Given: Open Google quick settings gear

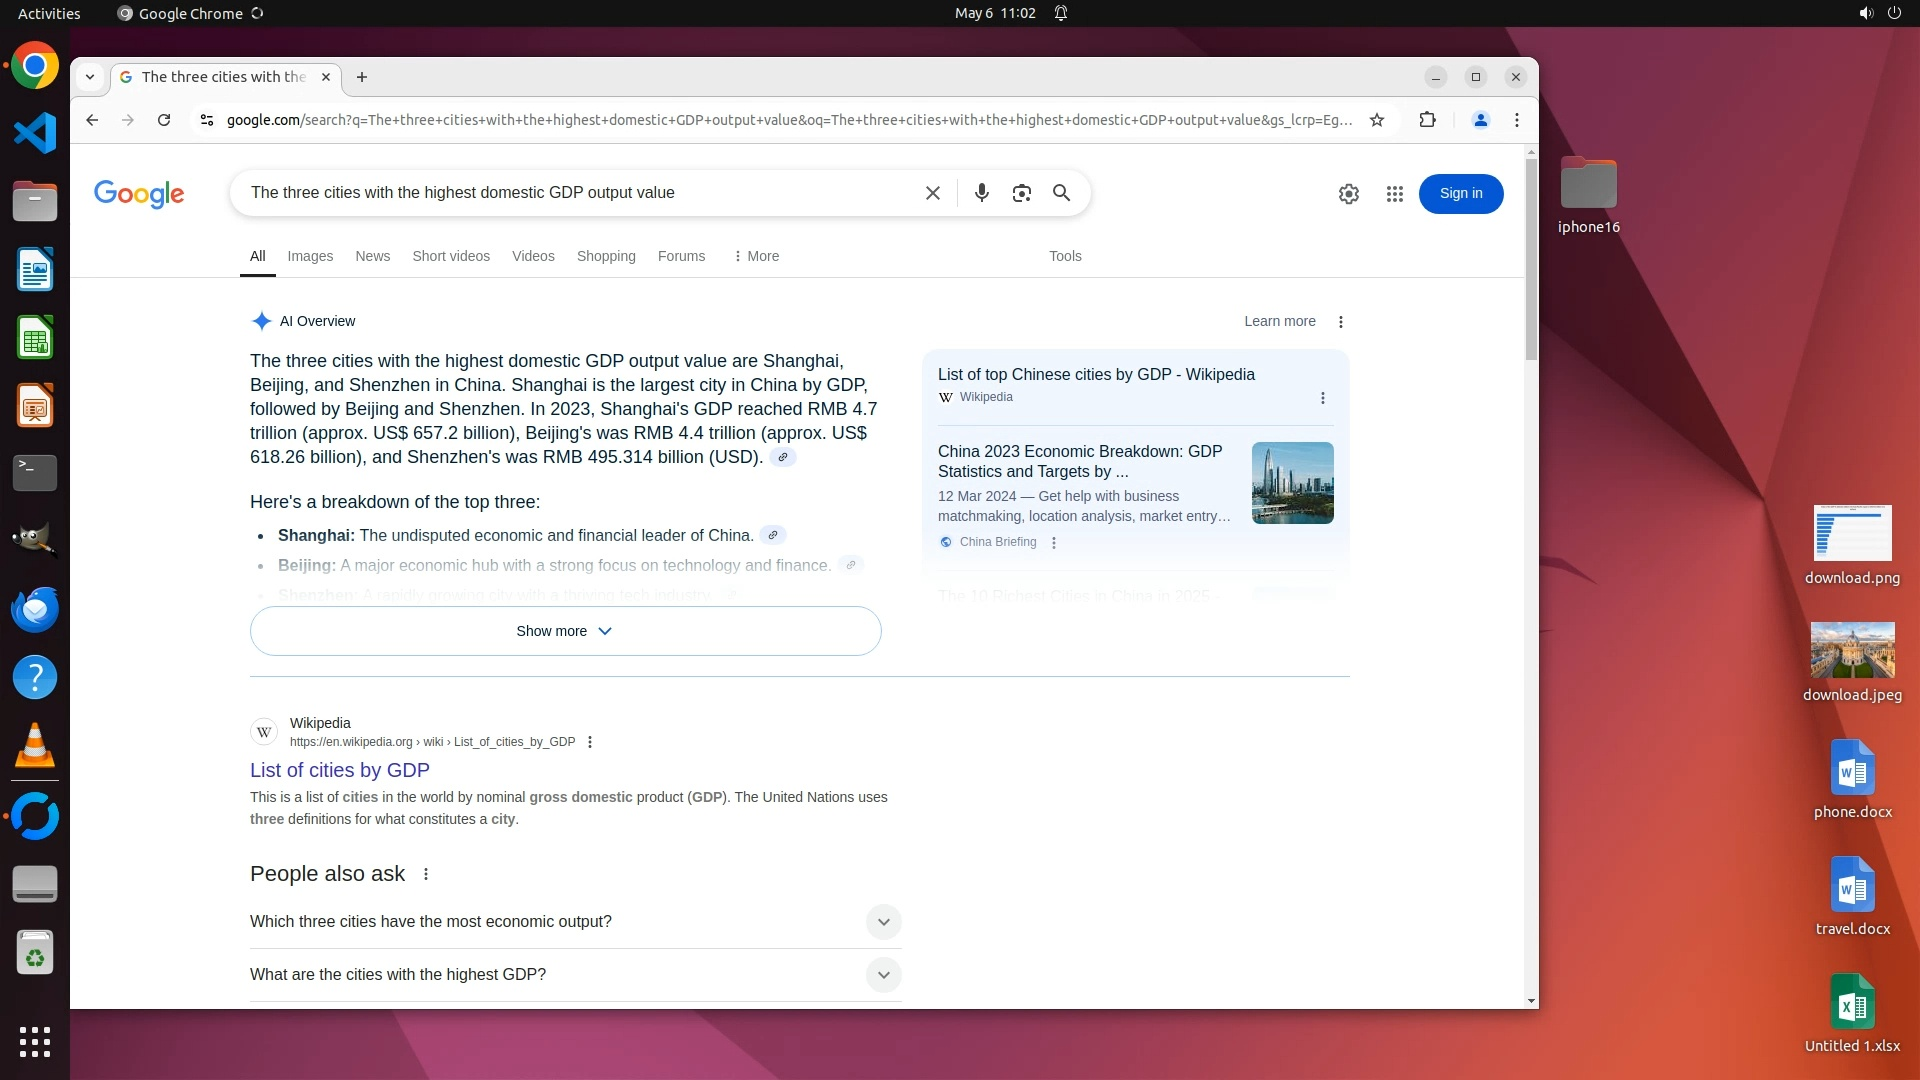Looking at the screenshot, I should click(1348, 194).
